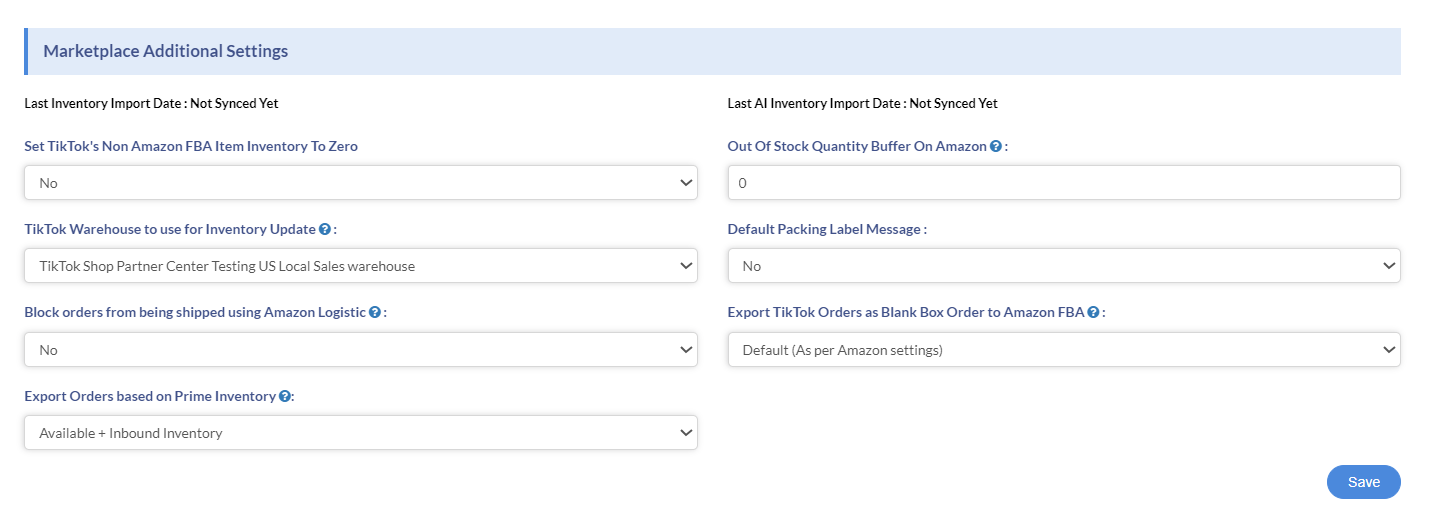Screen dimensions: 1429x527
Task: Click the Export Orders based on Prime Inventory label
Action: [150, 396]
